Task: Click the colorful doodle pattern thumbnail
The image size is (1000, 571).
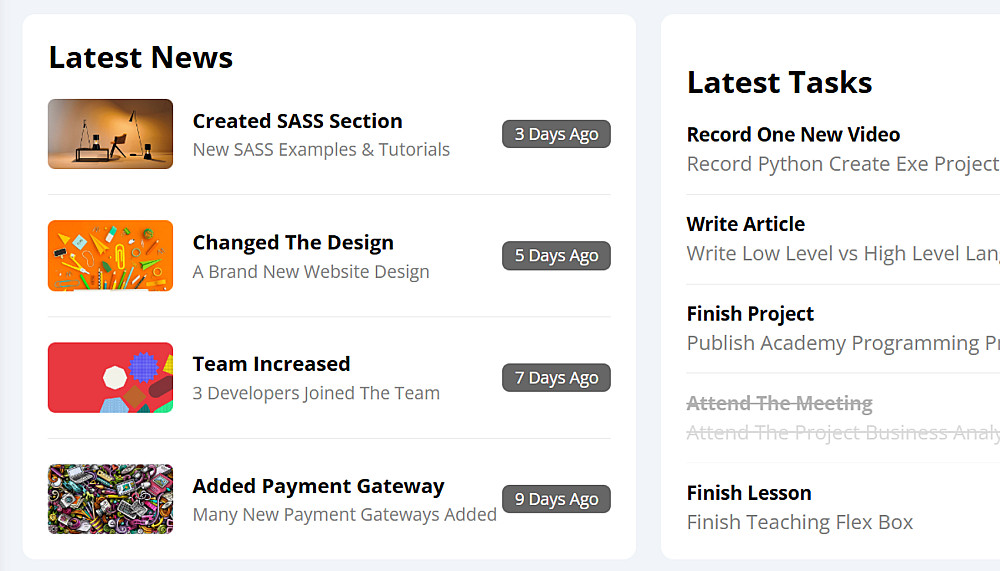Action: (110, 499)
